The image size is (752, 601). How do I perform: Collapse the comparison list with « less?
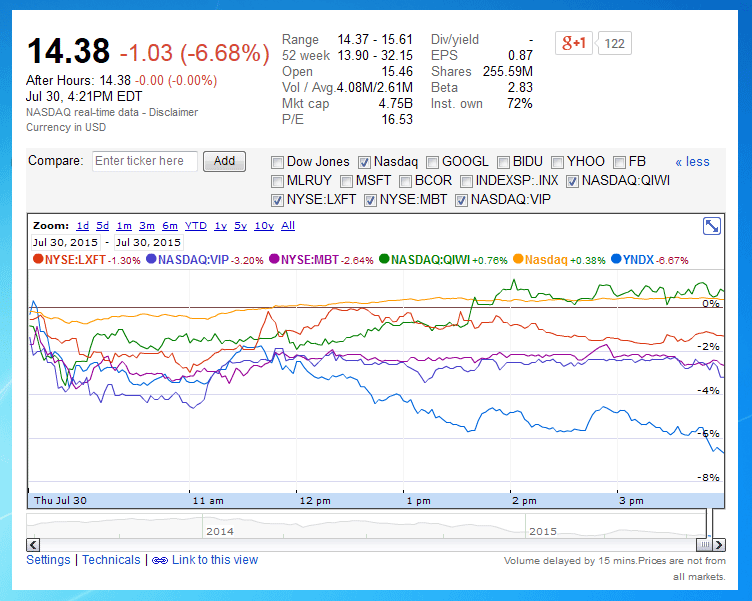pyautogui.click(x=692, y=162)
